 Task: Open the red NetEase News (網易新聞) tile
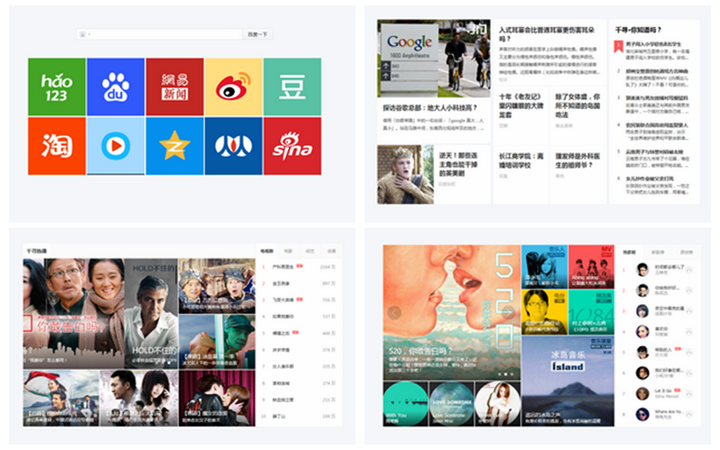coord(174,87)
